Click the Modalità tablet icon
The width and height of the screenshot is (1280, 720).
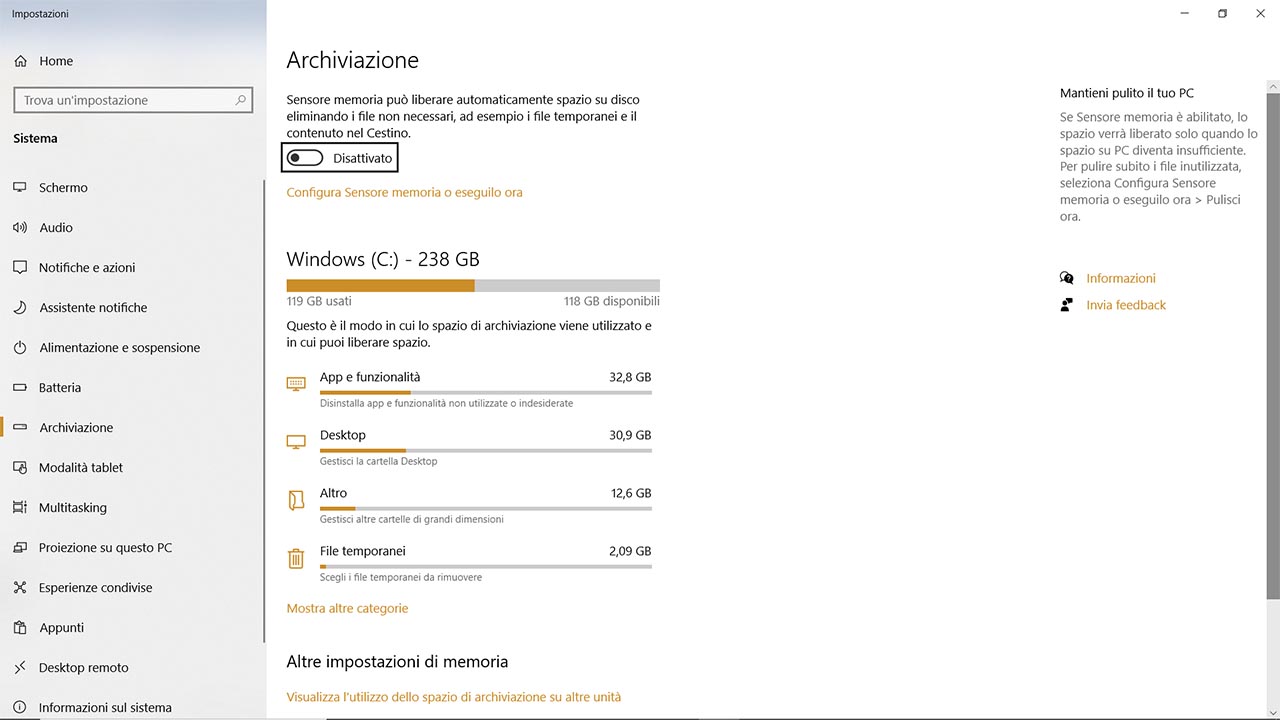click(x=20, y=467)
